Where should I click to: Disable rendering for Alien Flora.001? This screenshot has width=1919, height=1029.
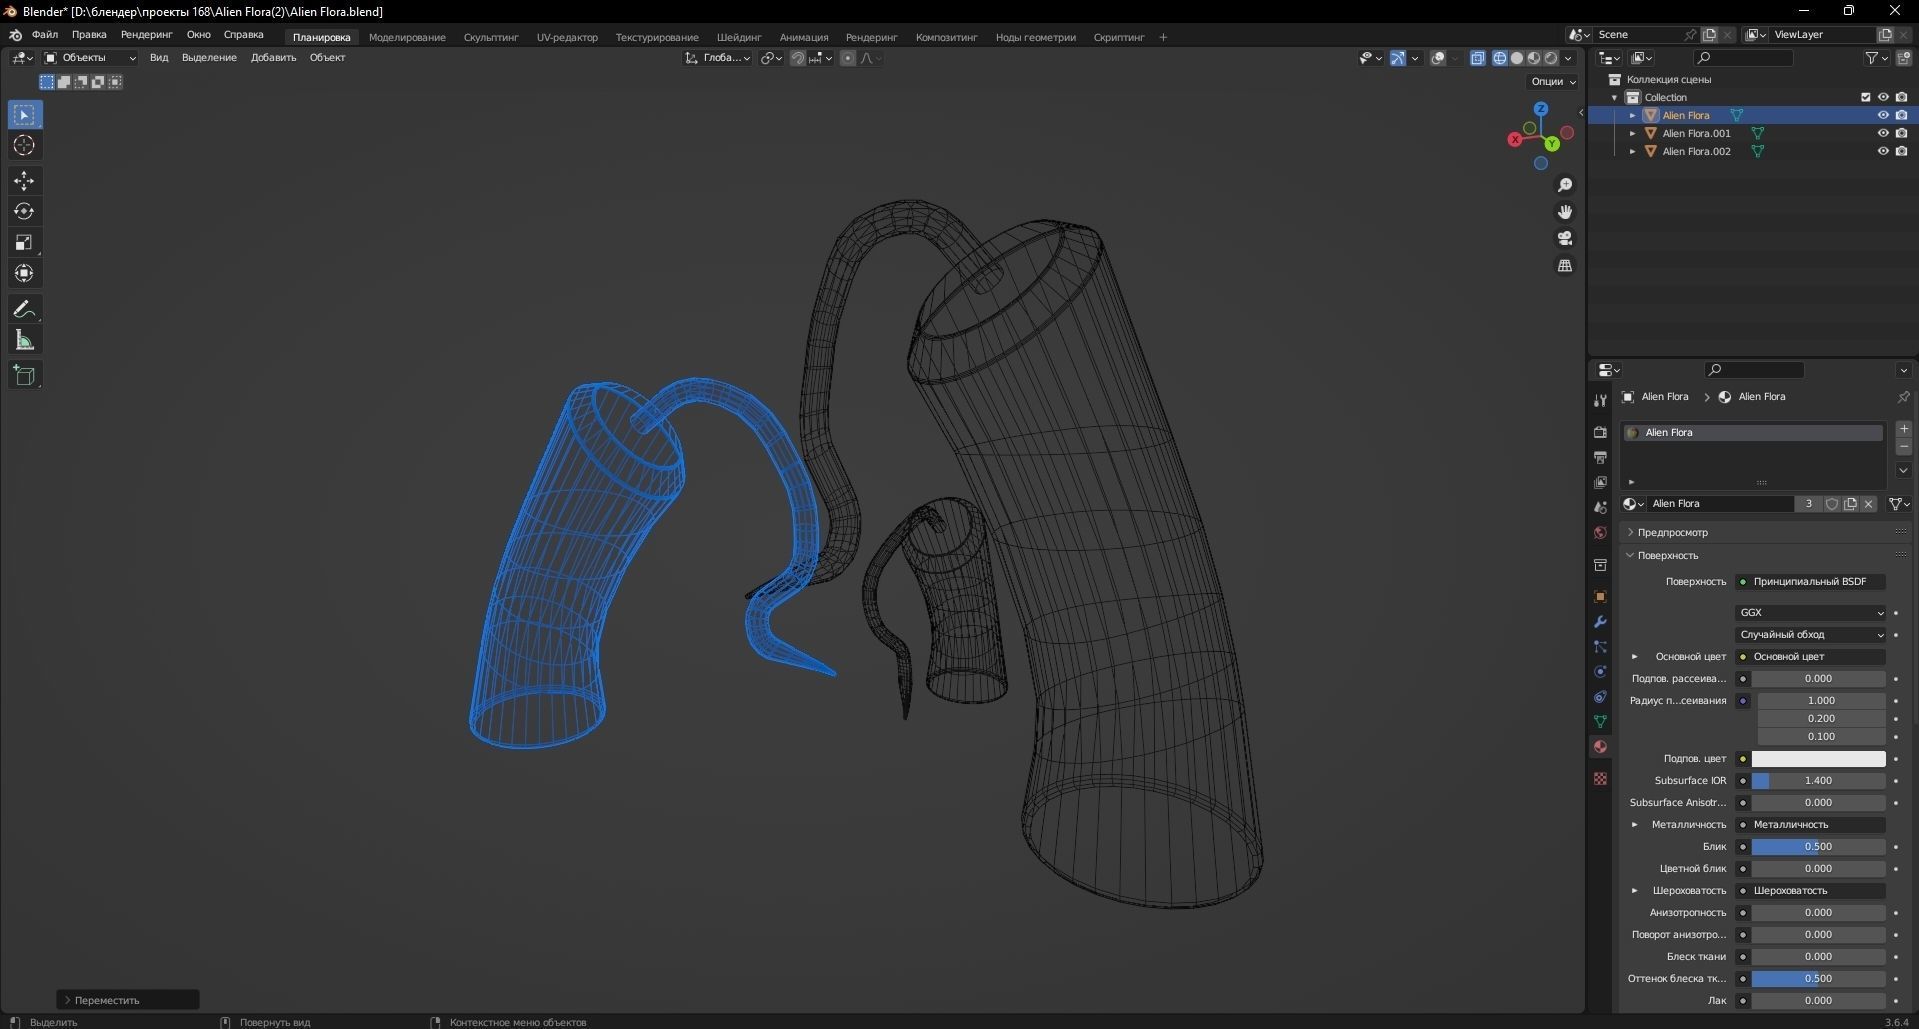click(1901, 133)
